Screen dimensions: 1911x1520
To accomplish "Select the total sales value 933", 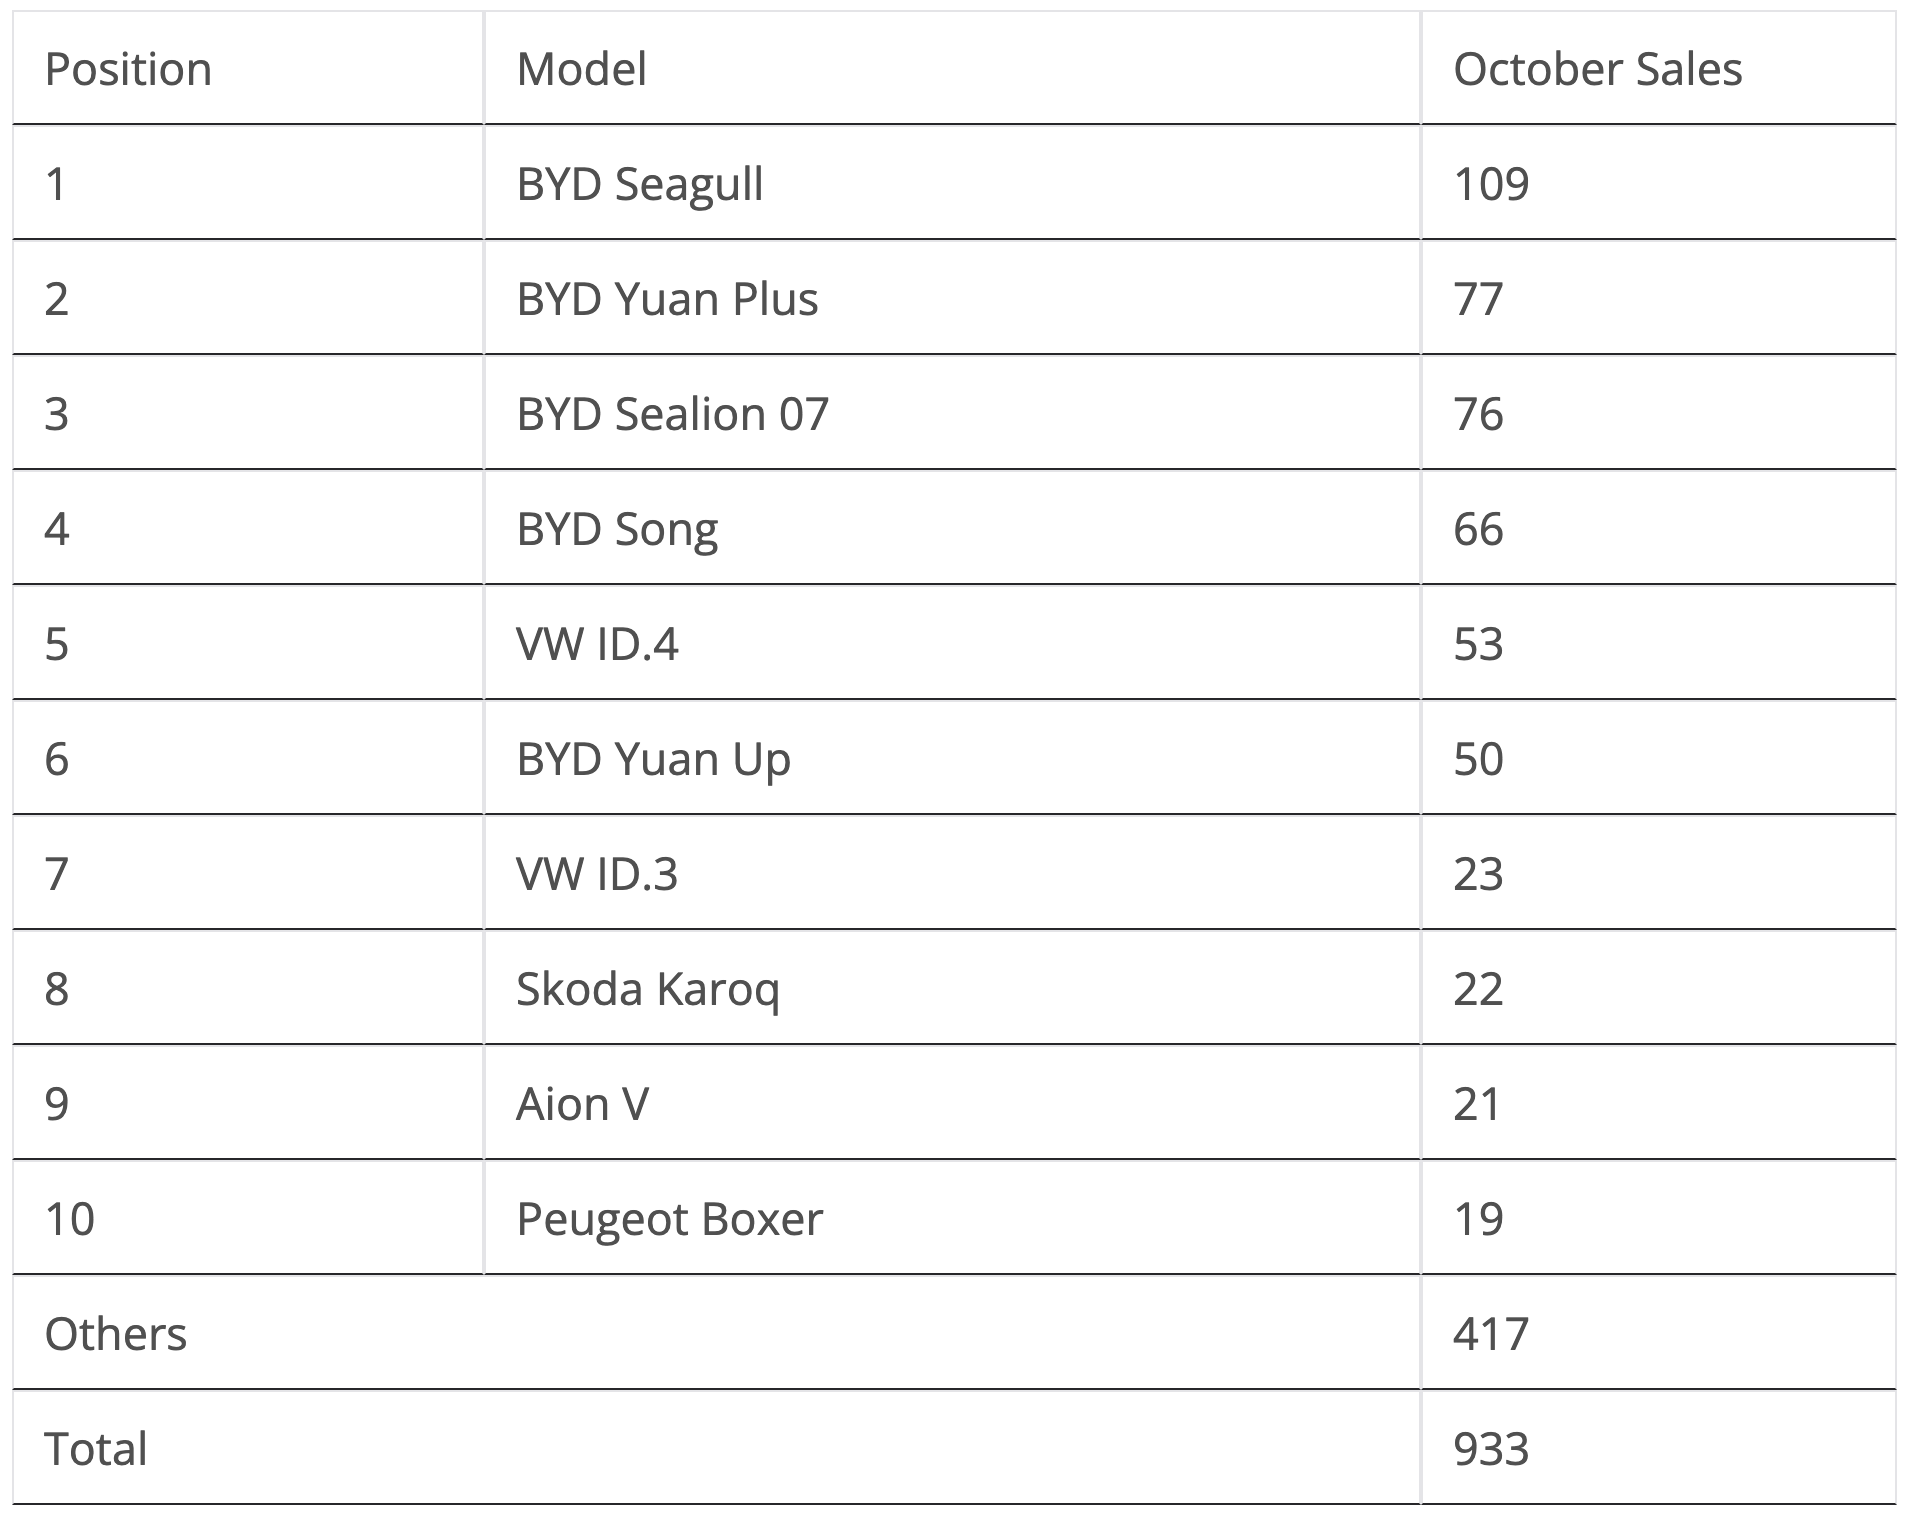I will coord(1490,1449).
